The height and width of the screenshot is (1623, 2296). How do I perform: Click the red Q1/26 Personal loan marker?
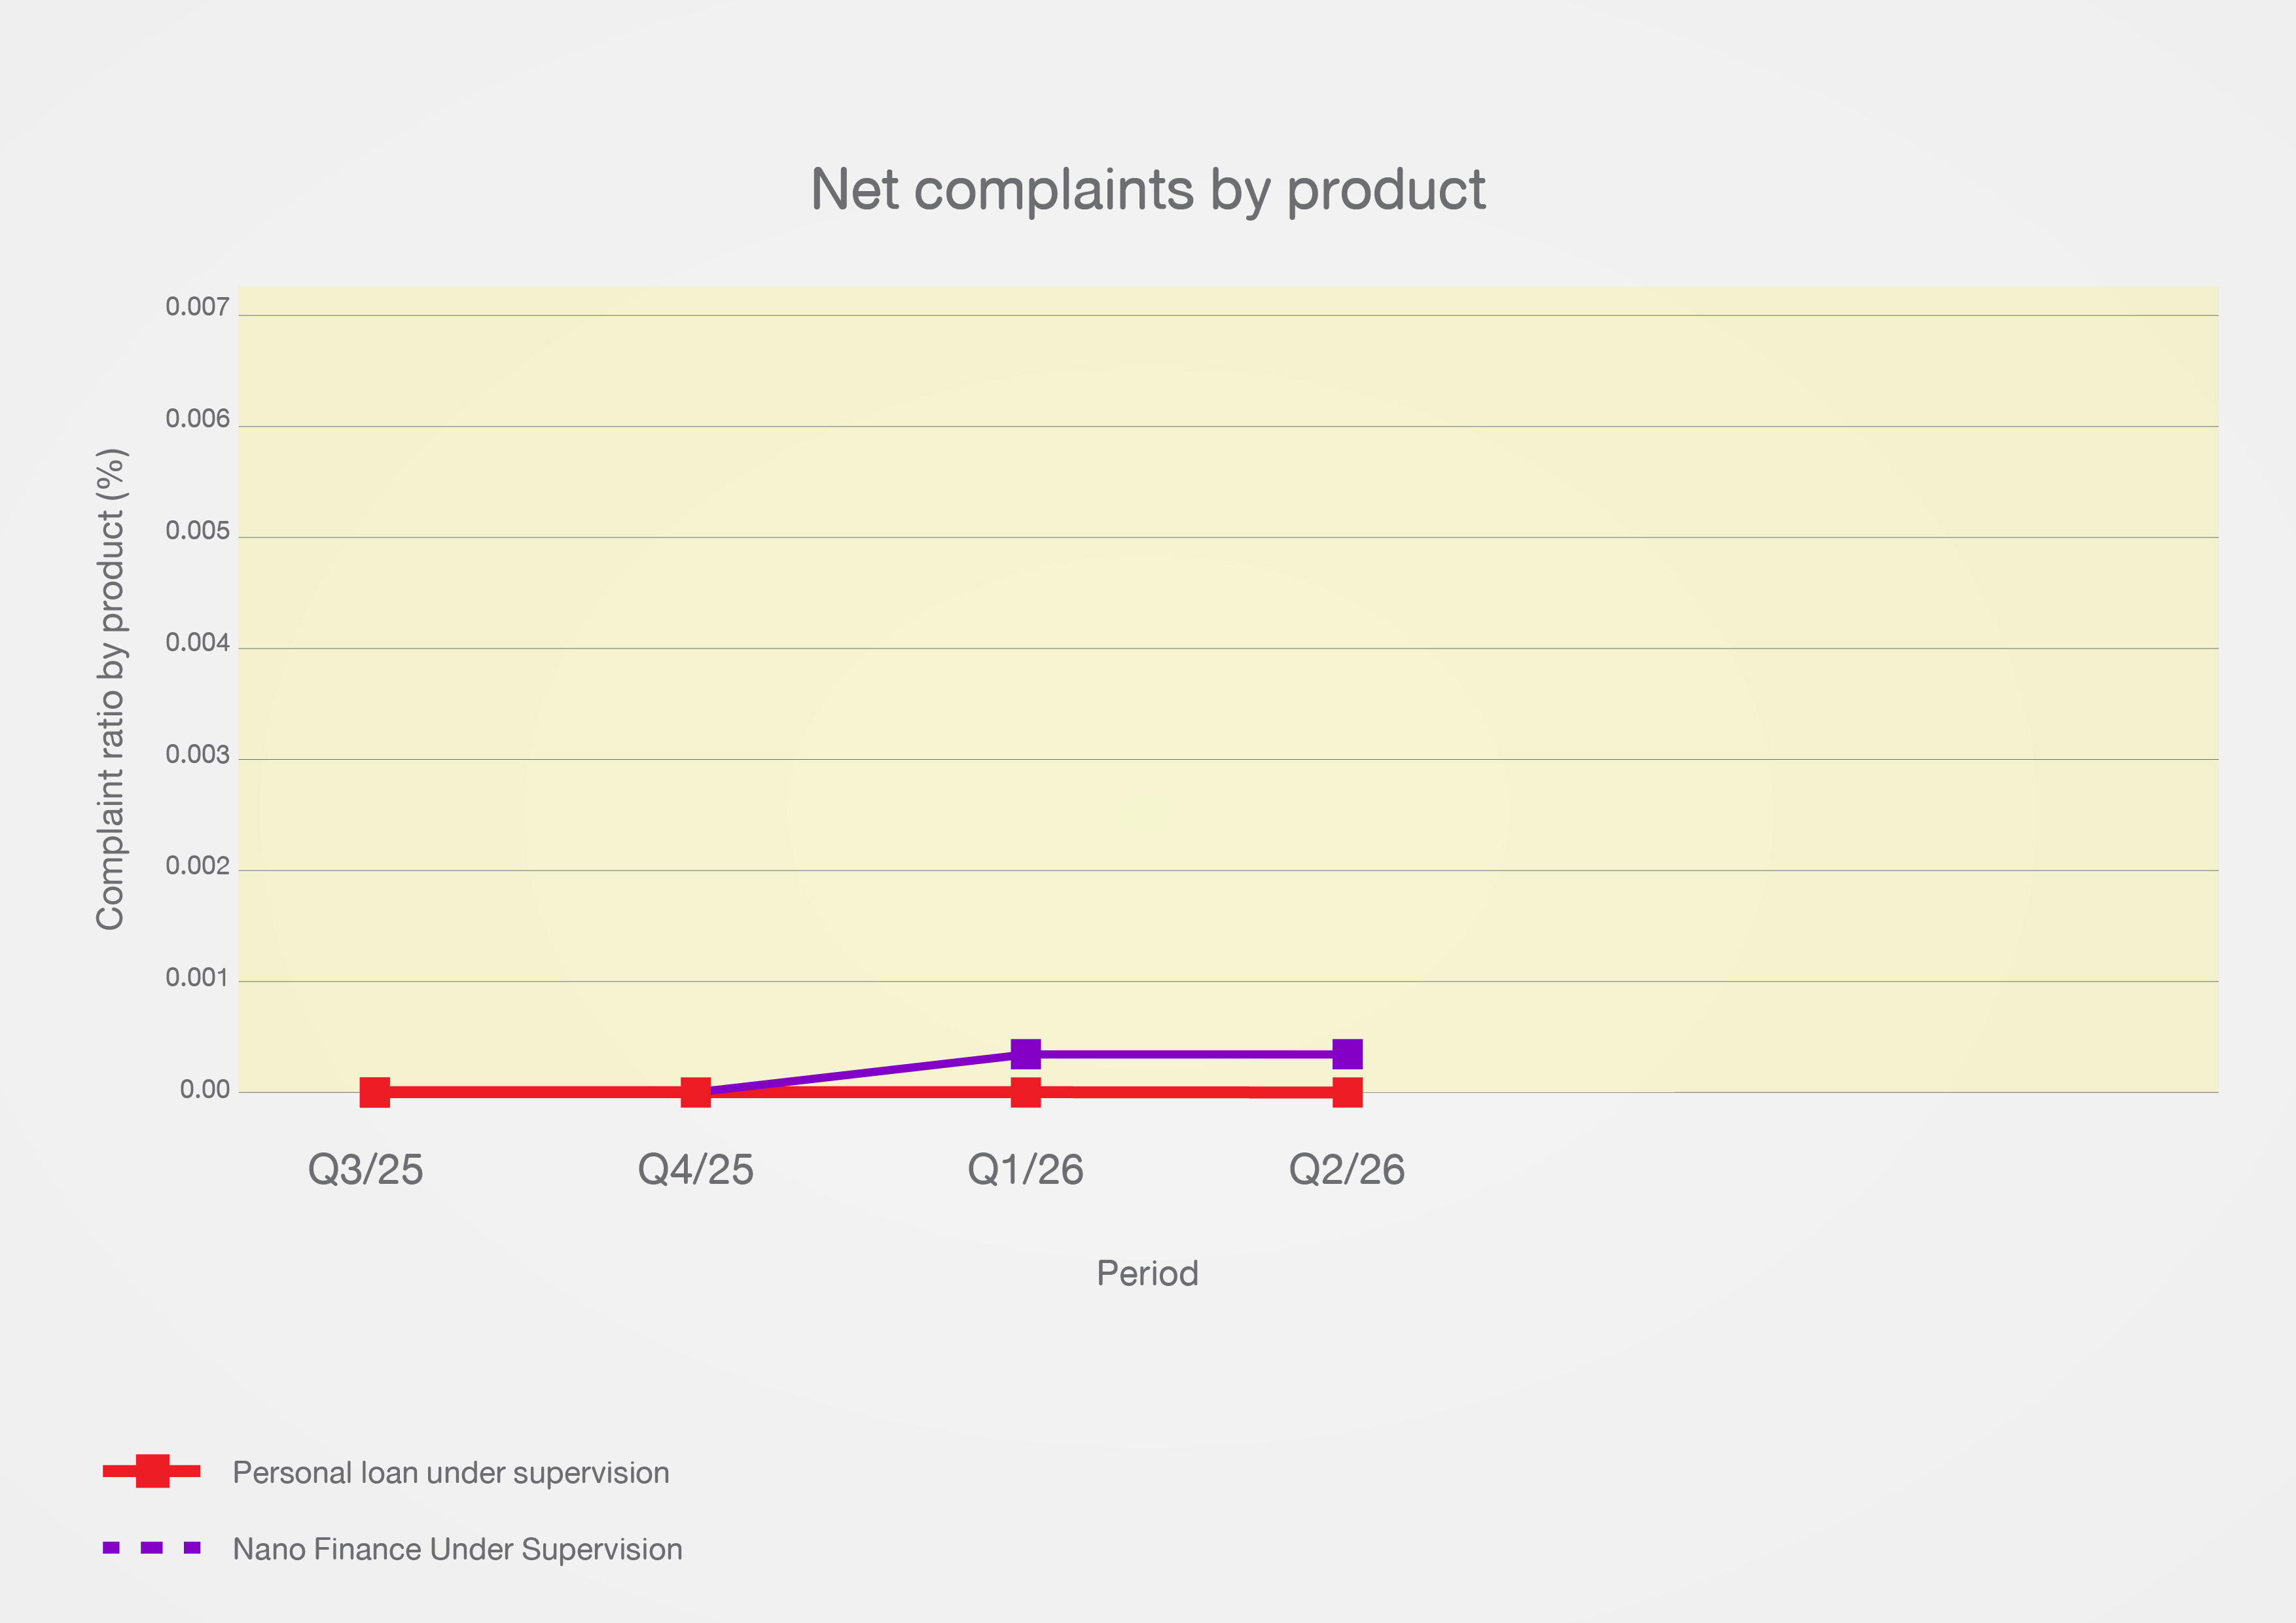pyautogui.click(x=1025, y=1092)
